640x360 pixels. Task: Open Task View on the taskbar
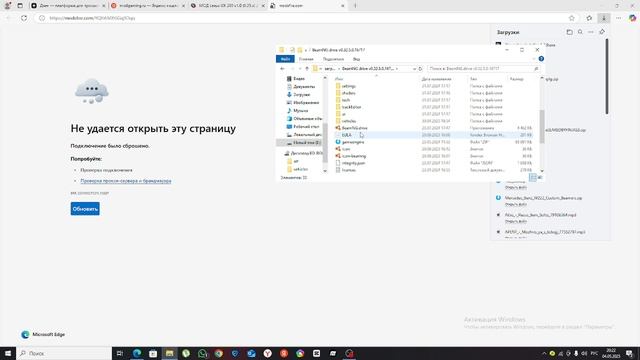point(120,353)
